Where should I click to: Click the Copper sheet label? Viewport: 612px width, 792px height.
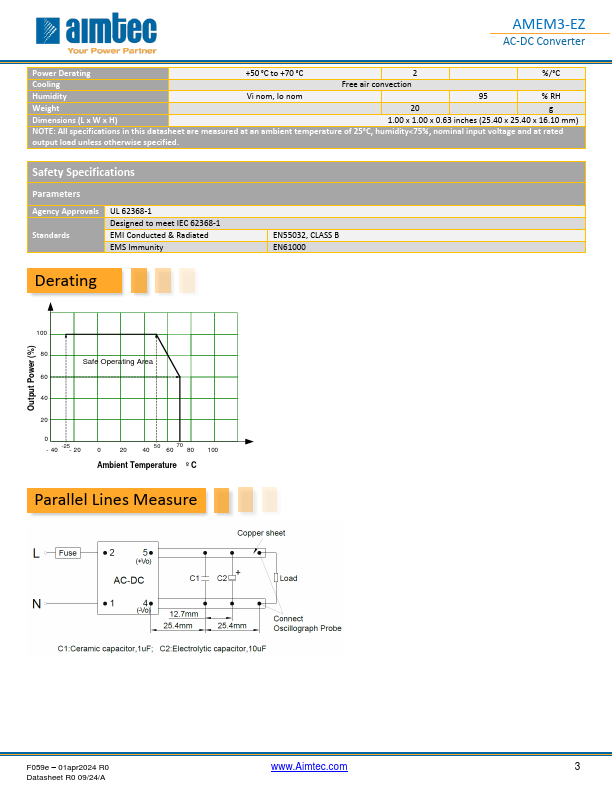tap(261, 533)
